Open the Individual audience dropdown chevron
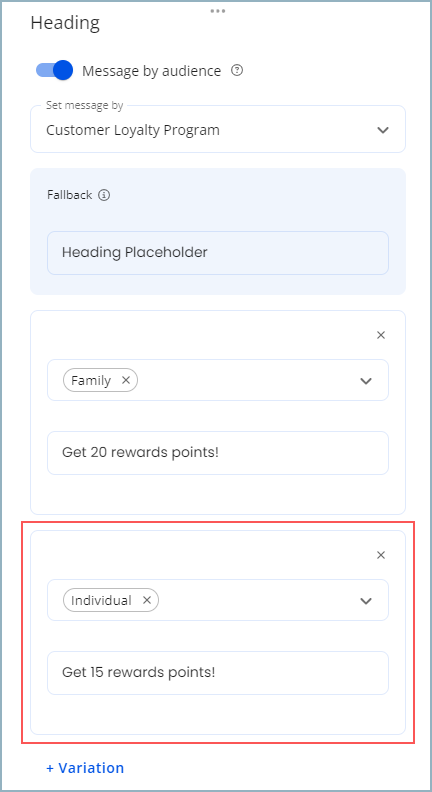 click(366, 601)
